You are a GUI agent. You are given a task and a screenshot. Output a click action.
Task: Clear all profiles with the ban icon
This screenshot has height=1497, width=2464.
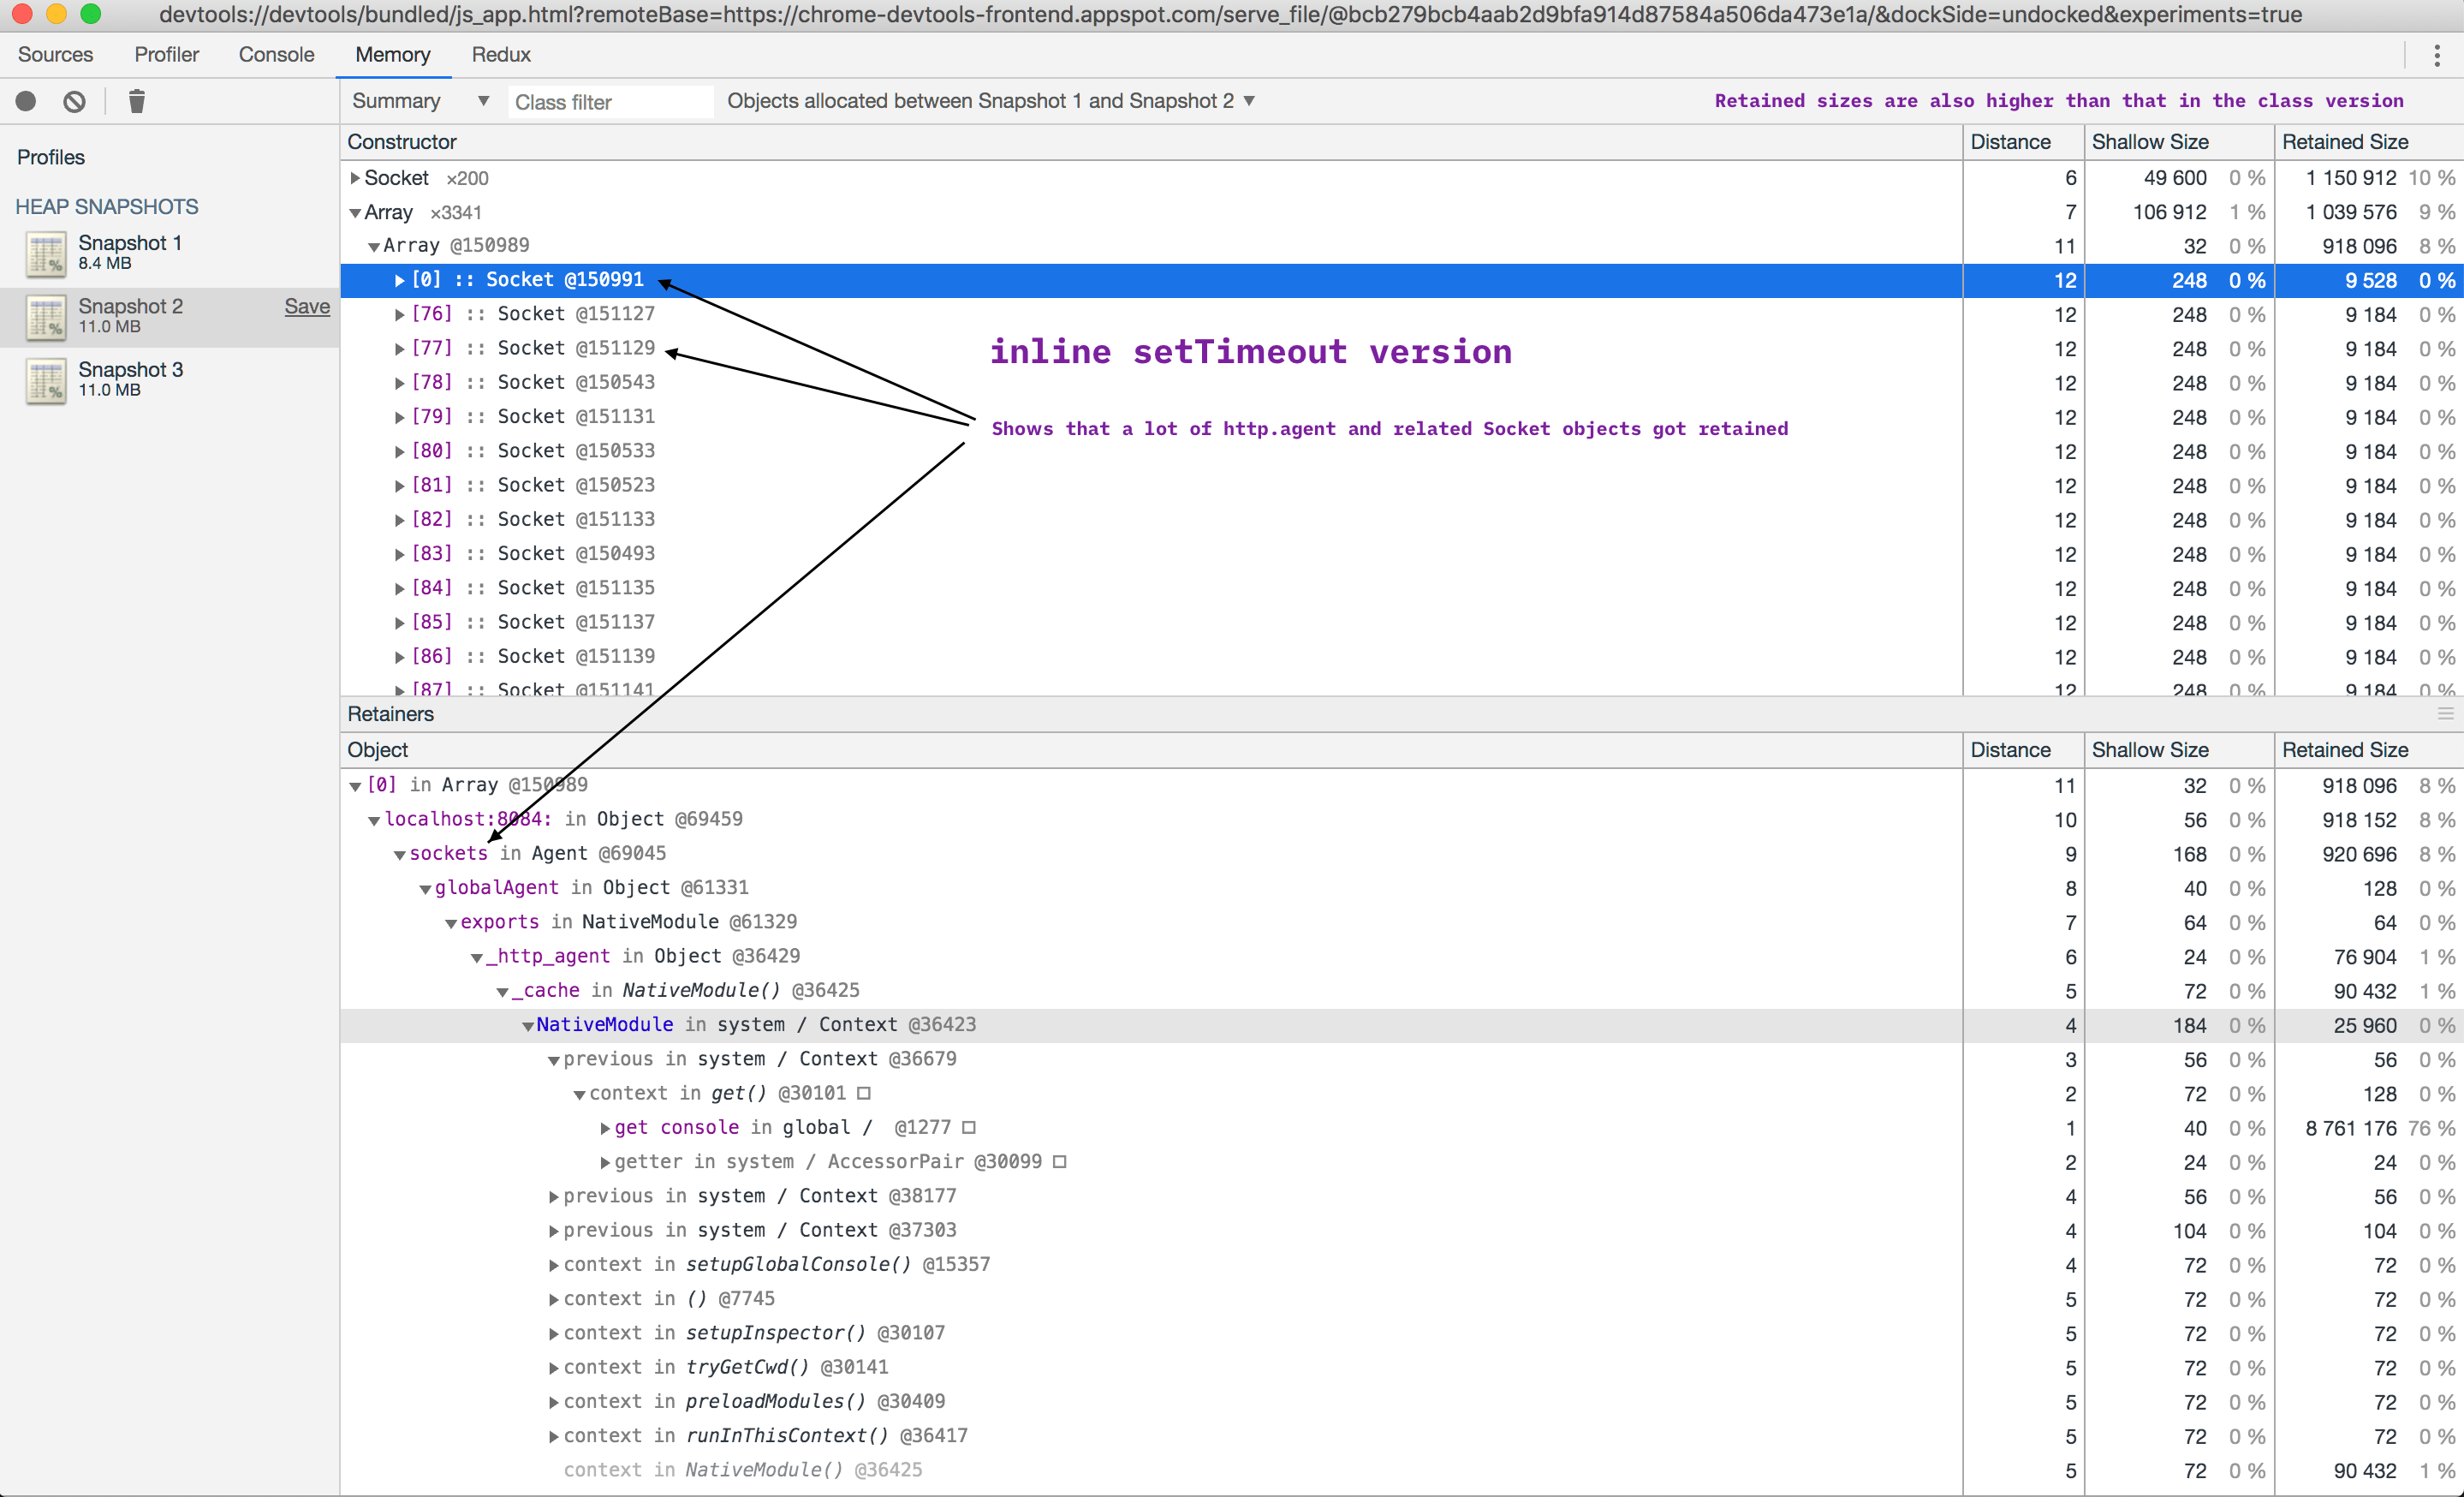[74, 101]
